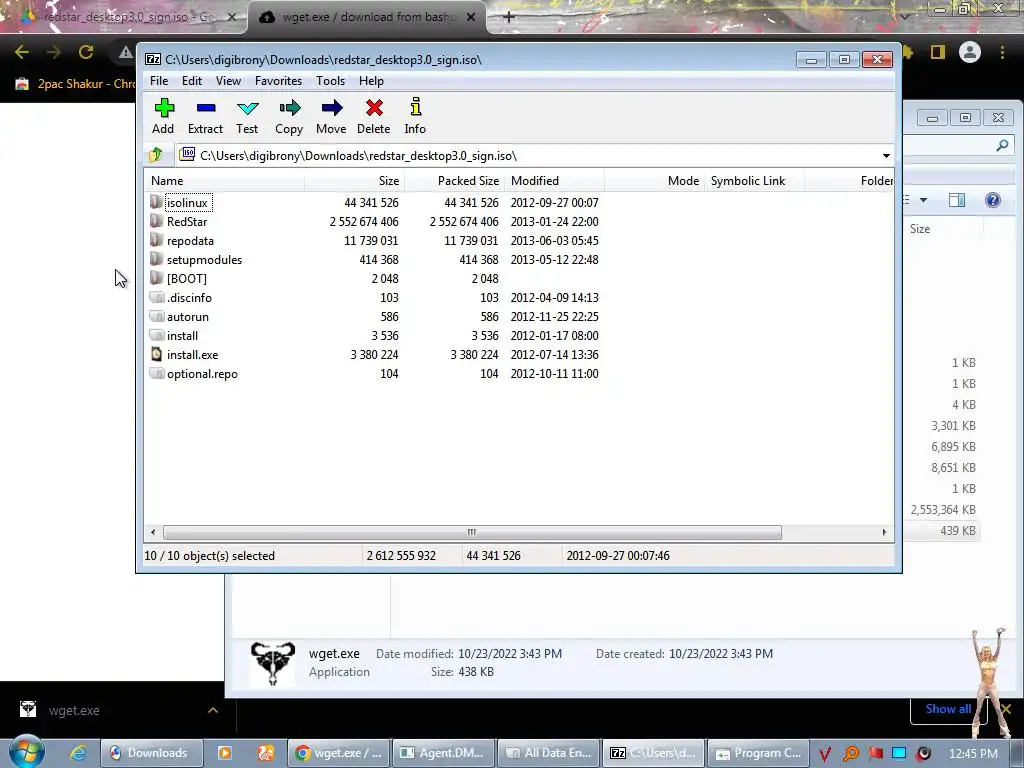Sort by the Size column header
1024x768 pixels.
[355, 181]
